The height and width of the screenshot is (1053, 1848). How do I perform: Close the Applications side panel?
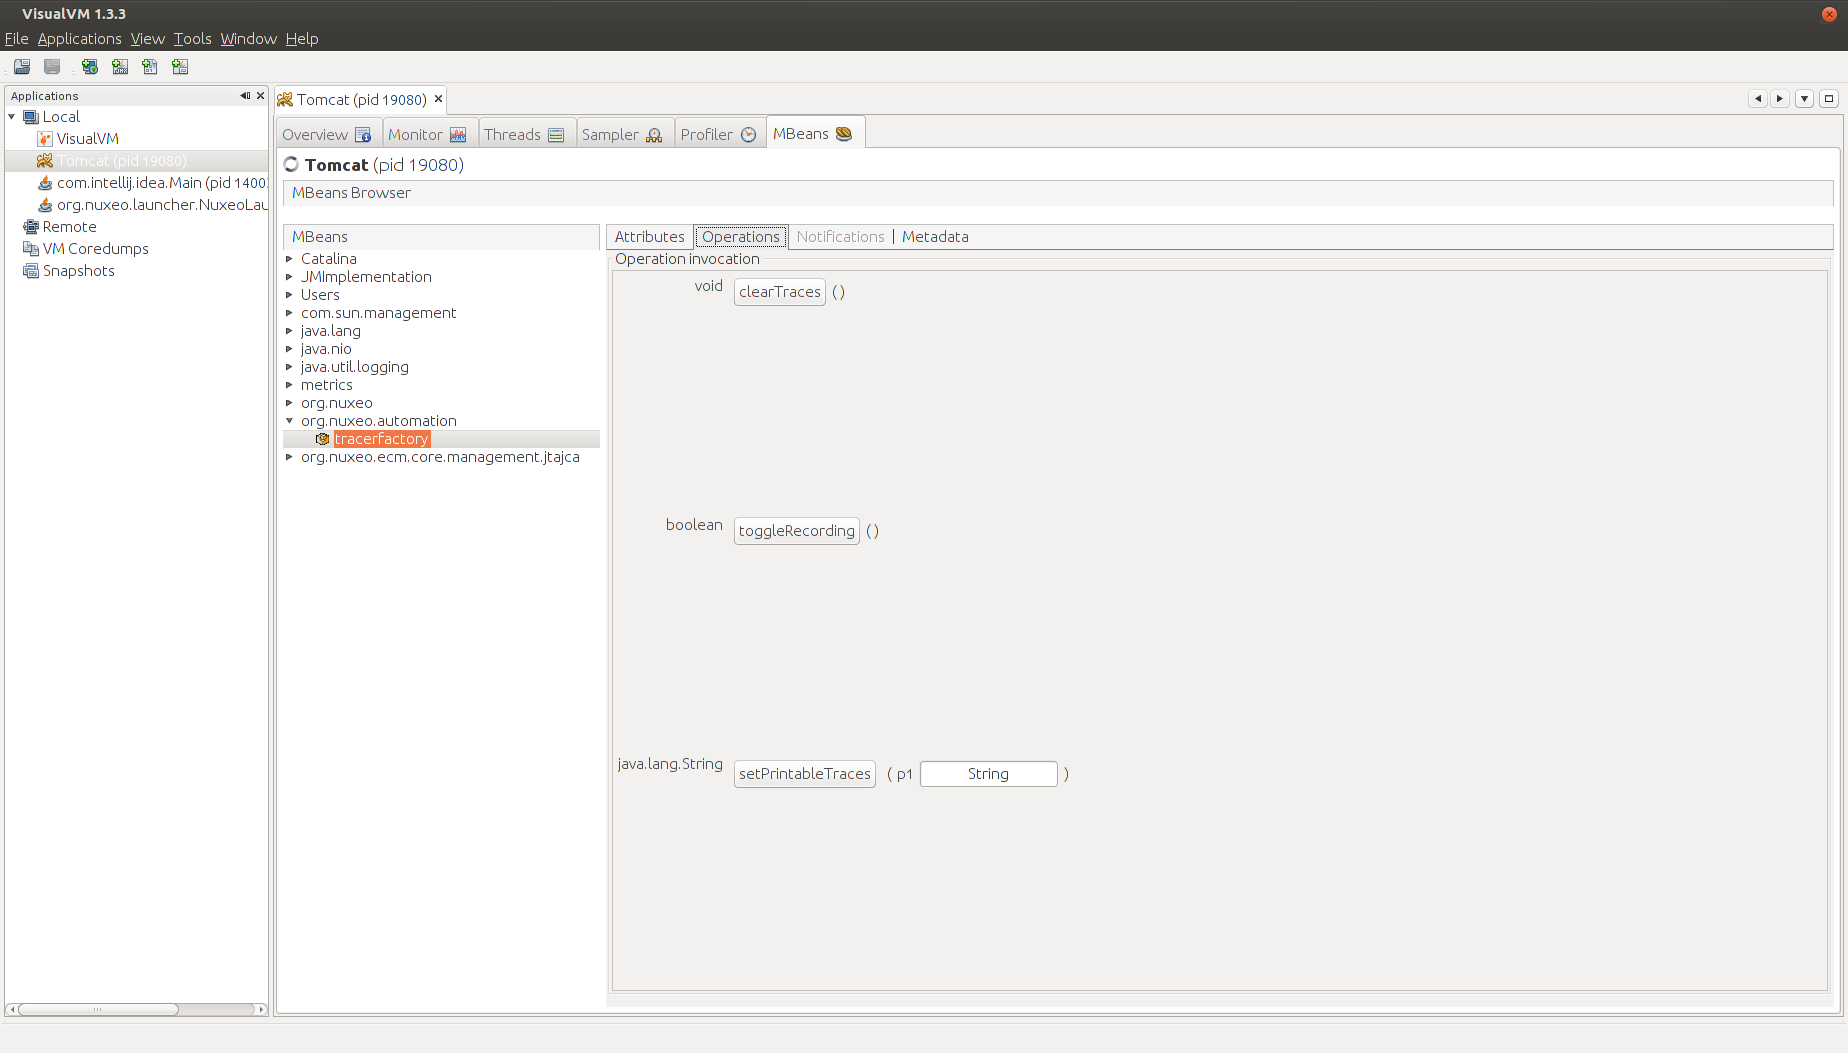(x=261, y=96)
